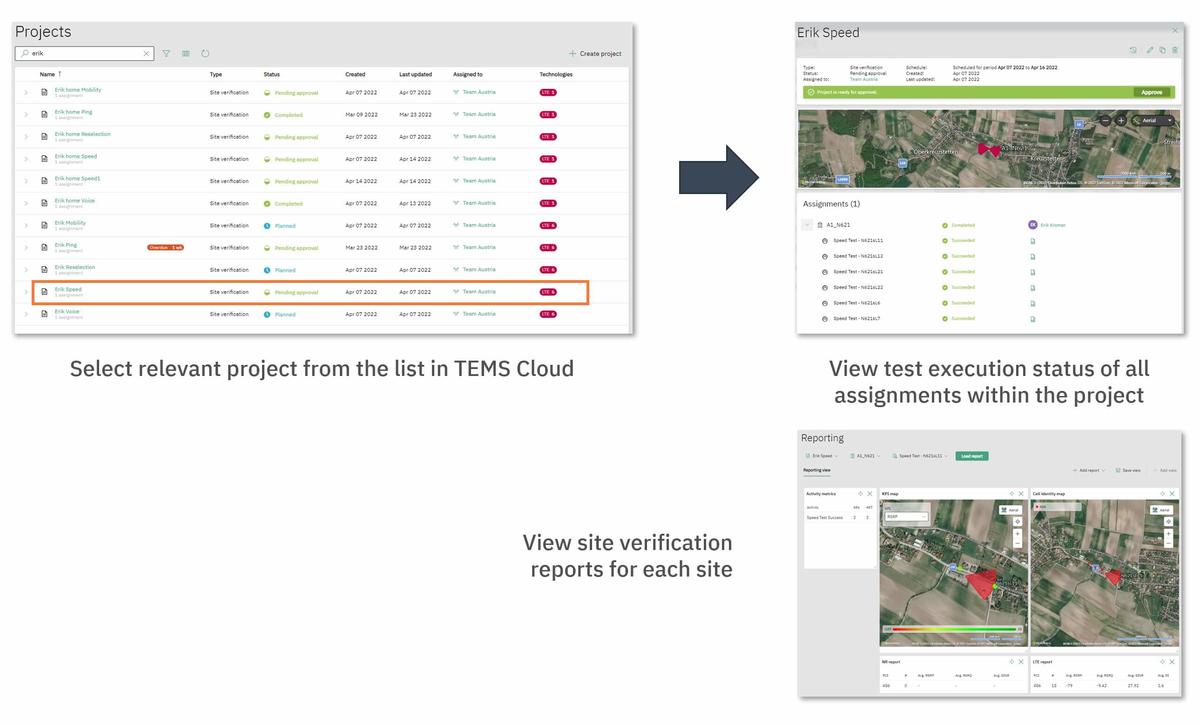The width and height of the screenshot is (1200, 725).
Task: Recenter the Cell identity map
Action: click(x=1168, y=522)
